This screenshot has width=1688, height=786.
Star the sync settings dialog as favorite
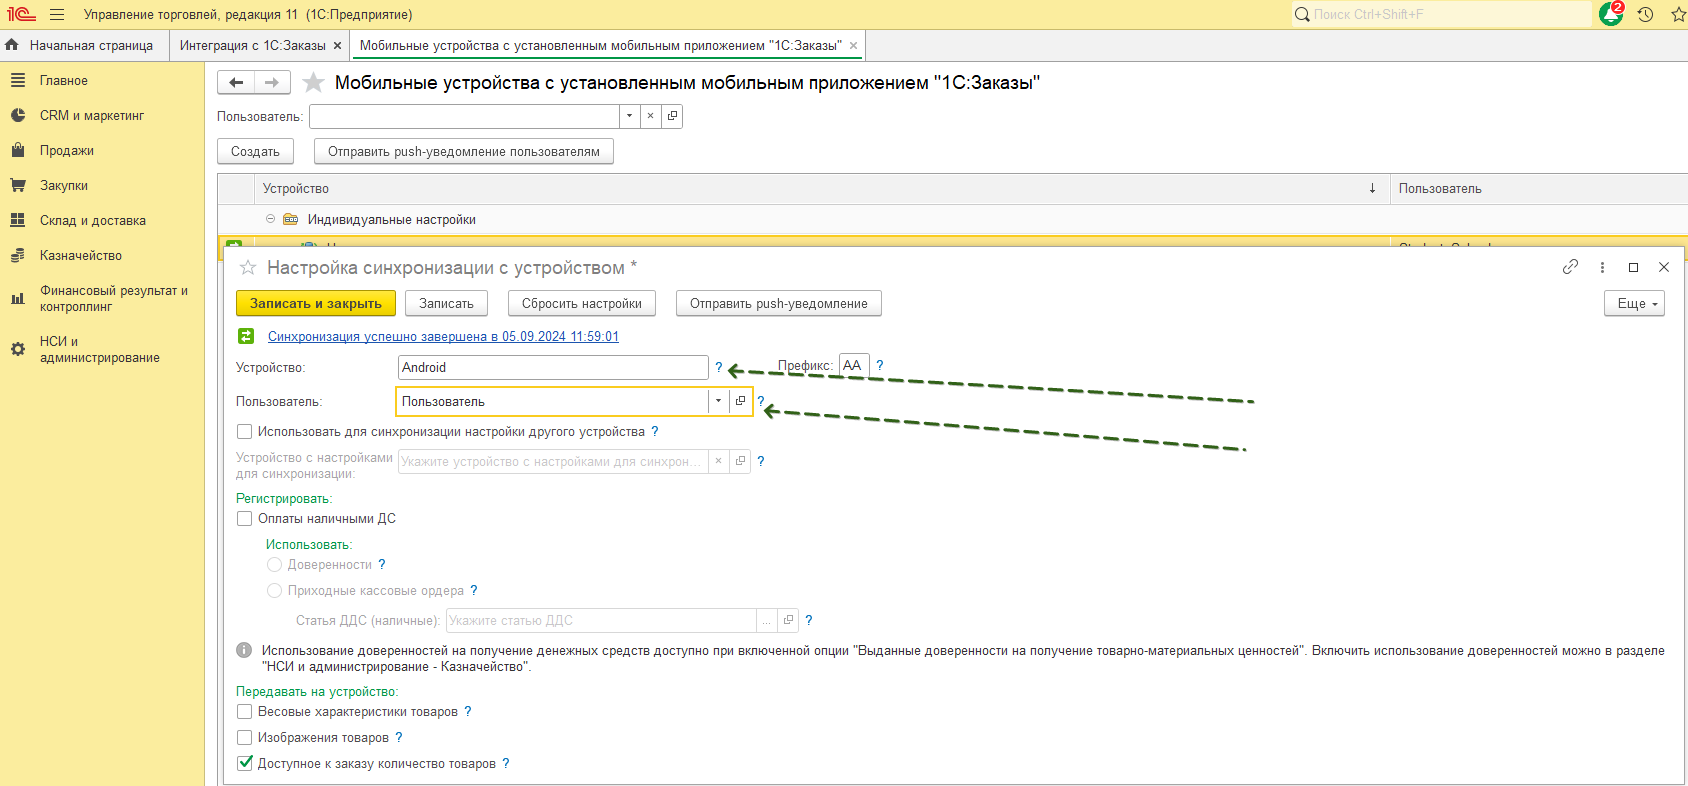tap(248, 268)
